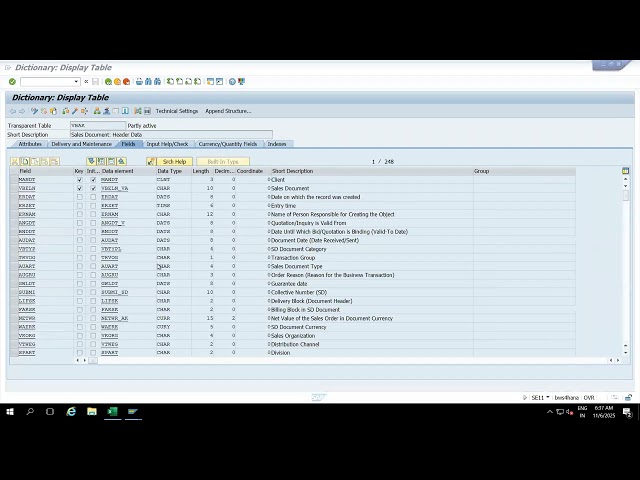The height and width of the screenshot is (480, 640).
Task: Click the Technical Settings button
Action: coord(177,111)
